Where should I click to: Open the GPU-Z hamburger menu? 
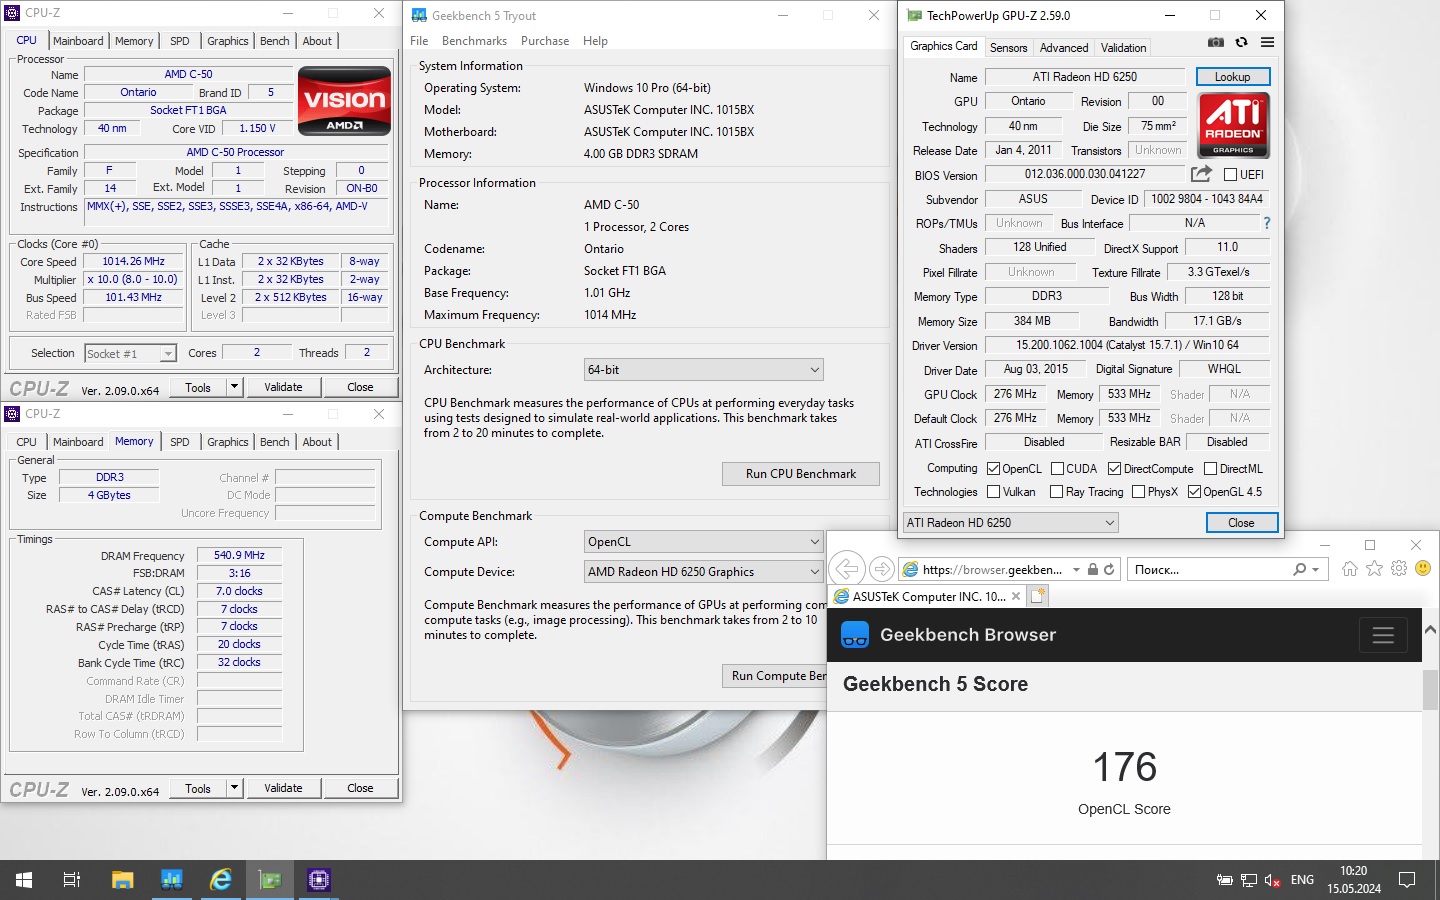click(x=1267, y=43)
